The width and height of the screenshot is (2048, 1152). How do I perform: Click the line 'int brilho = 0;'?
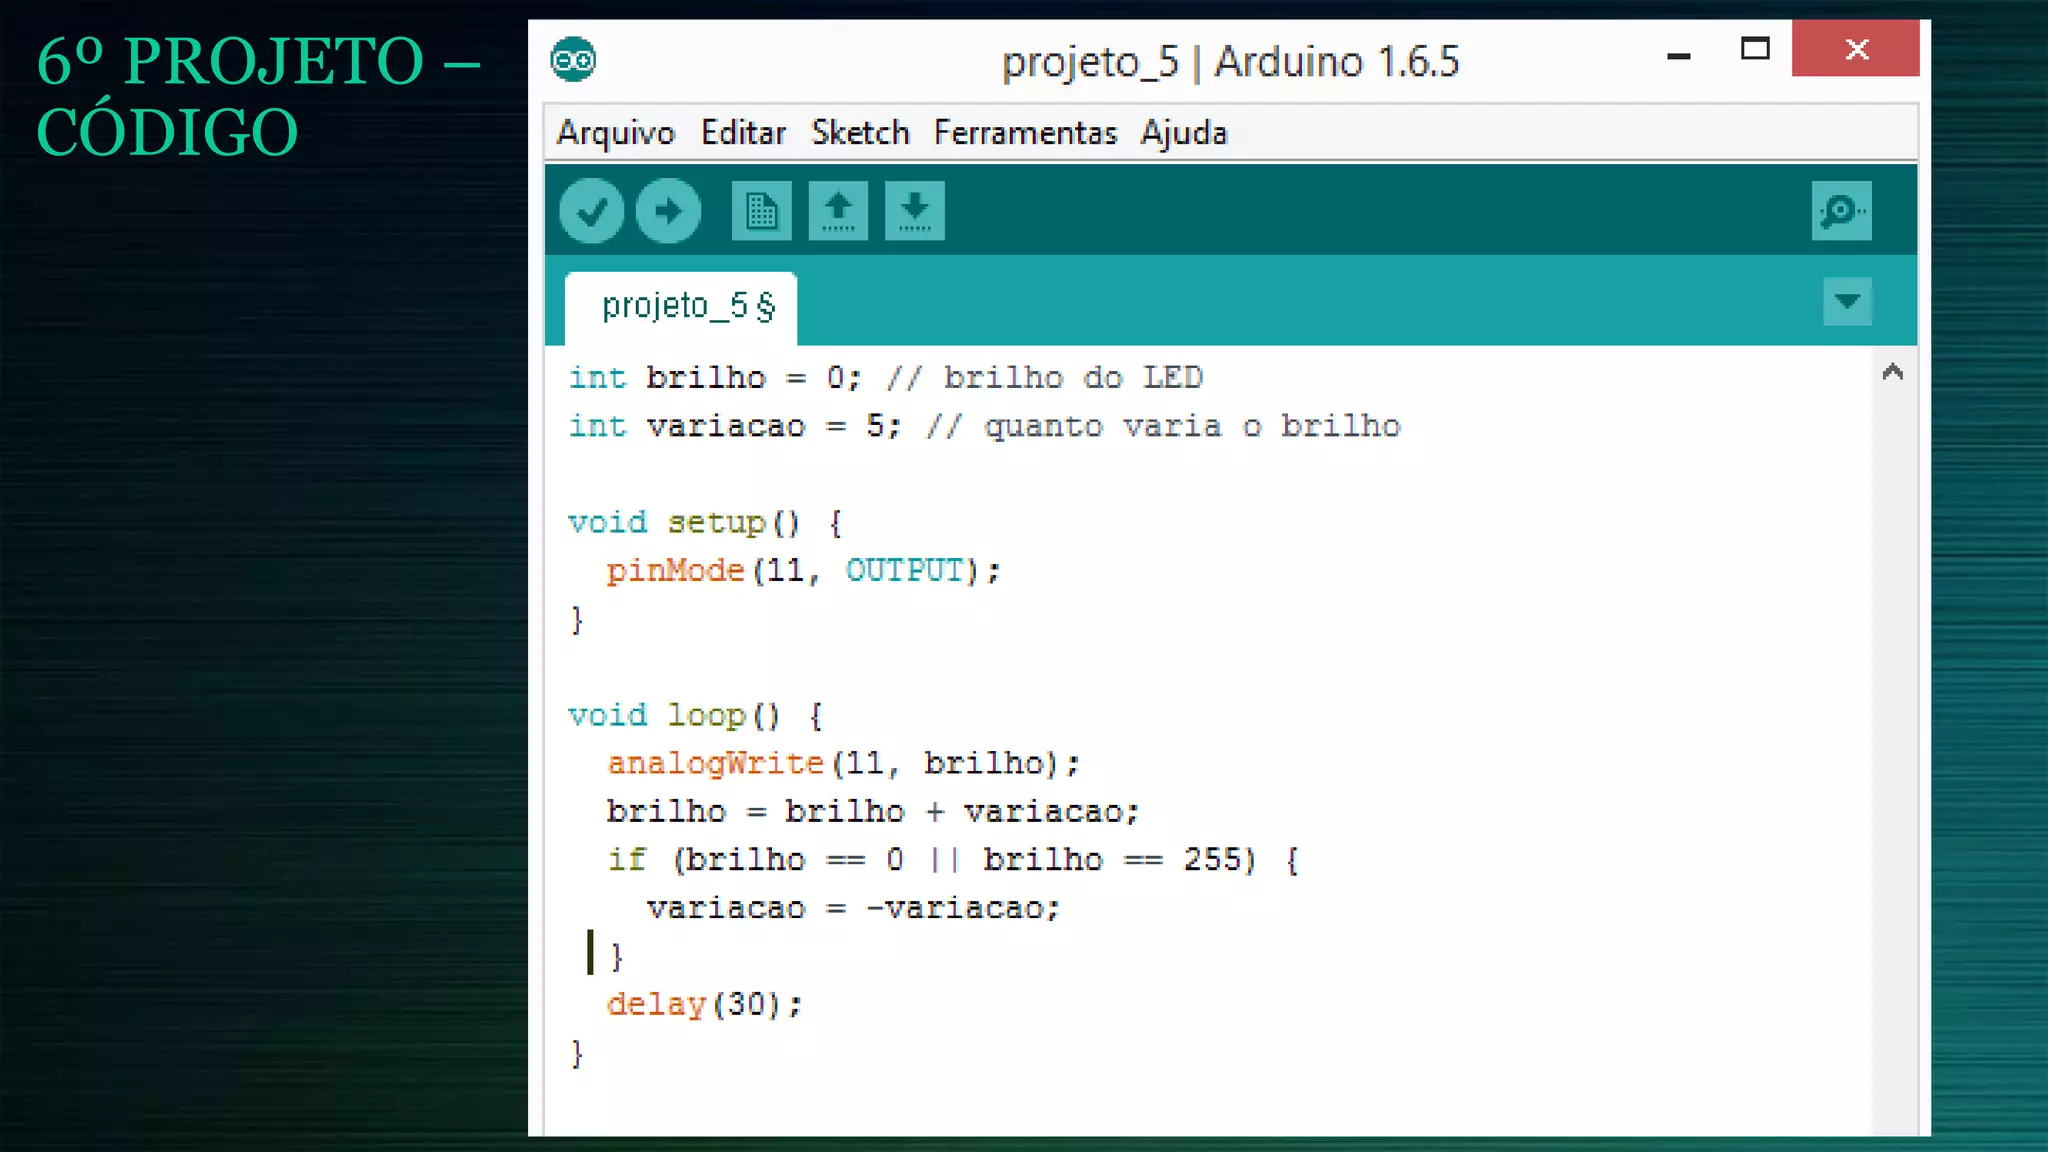[714, 378]
